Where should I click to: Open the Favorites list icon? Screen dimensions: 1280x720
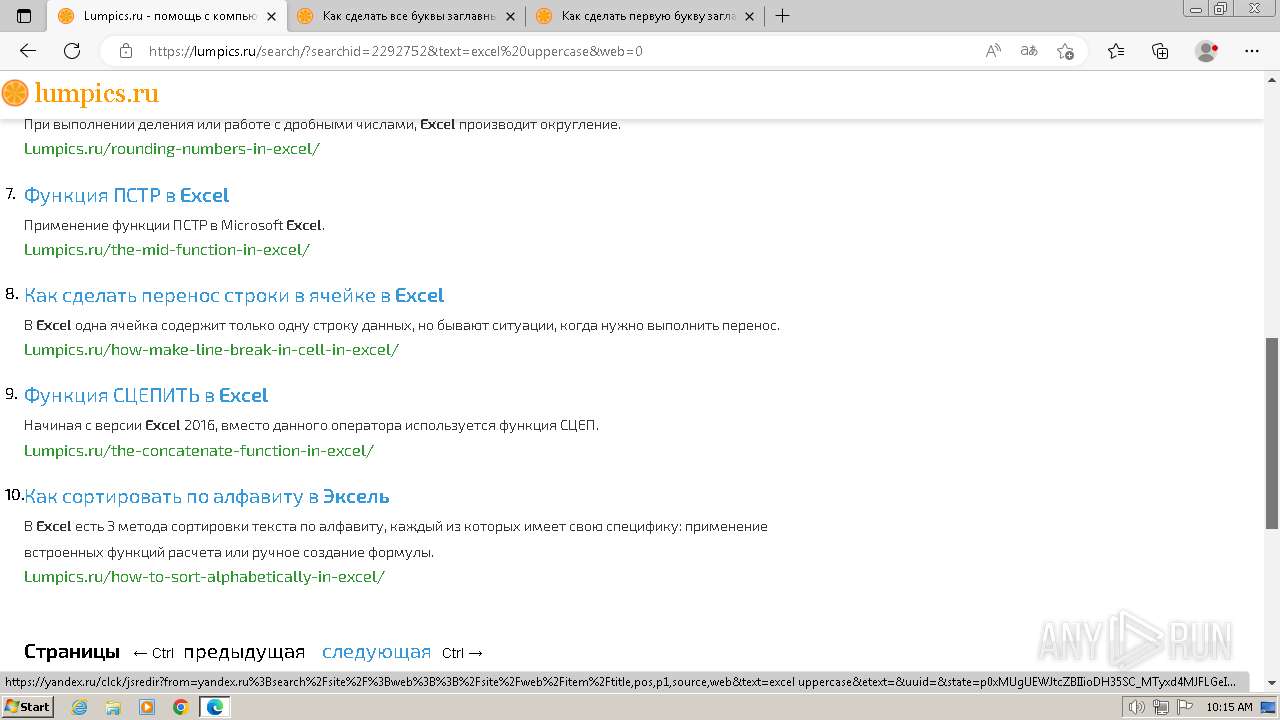[x=1116, y=51]
